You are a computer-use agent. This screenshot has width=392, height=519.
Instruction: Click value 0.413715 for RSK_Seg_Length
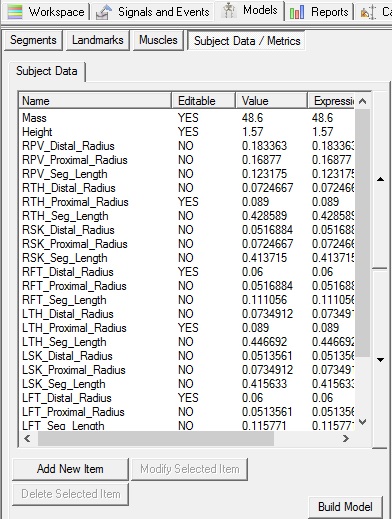click(264, 258)
